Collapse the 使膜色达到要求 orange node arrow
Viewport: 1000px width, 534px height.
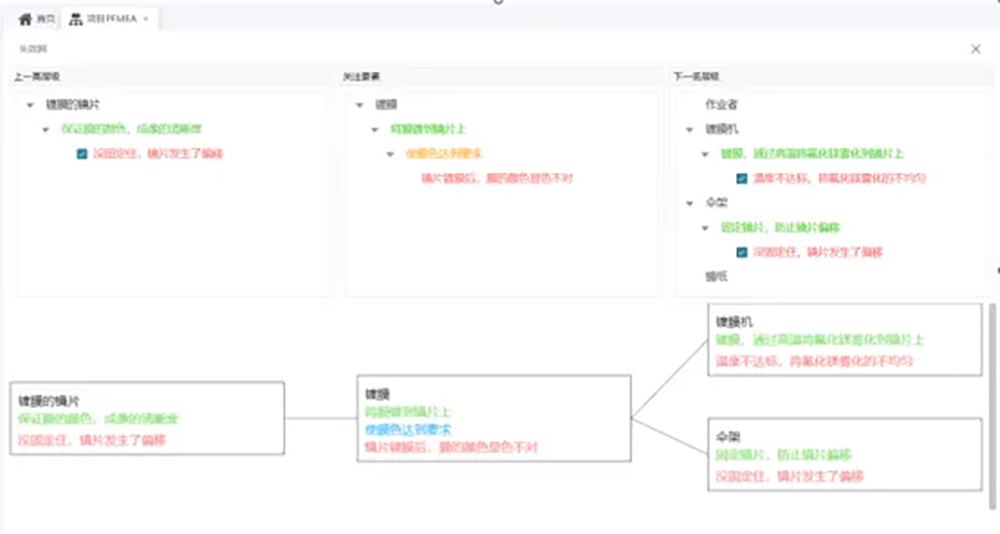391,154
